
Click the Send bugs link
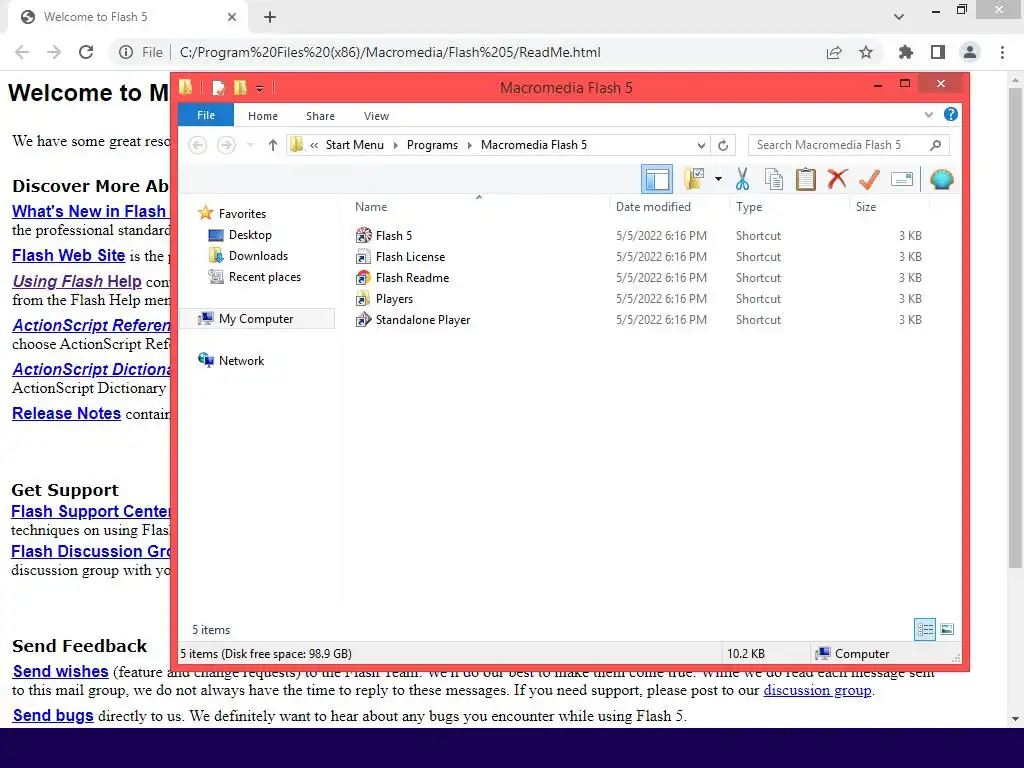(53, 715)
